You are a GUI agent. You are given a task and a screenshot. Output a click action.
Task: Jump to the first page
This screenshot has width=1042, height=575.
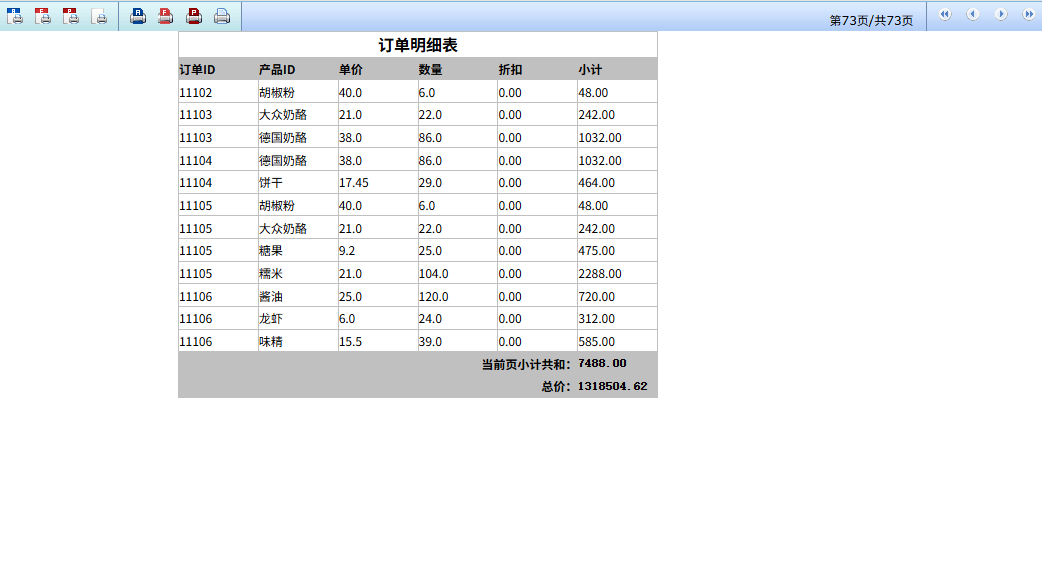click(x=944, y=14)
